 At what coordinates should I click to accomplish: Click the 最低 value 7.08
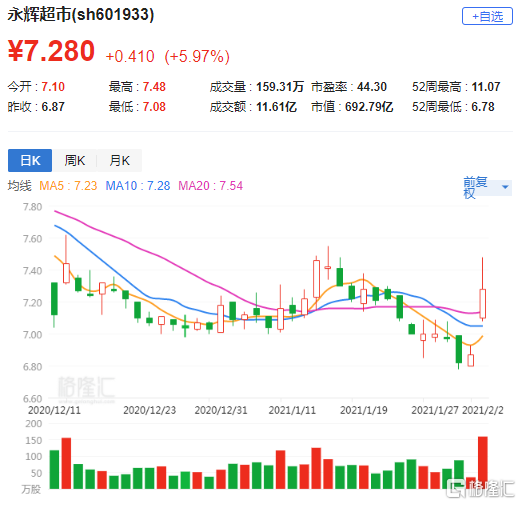[154, 107]
